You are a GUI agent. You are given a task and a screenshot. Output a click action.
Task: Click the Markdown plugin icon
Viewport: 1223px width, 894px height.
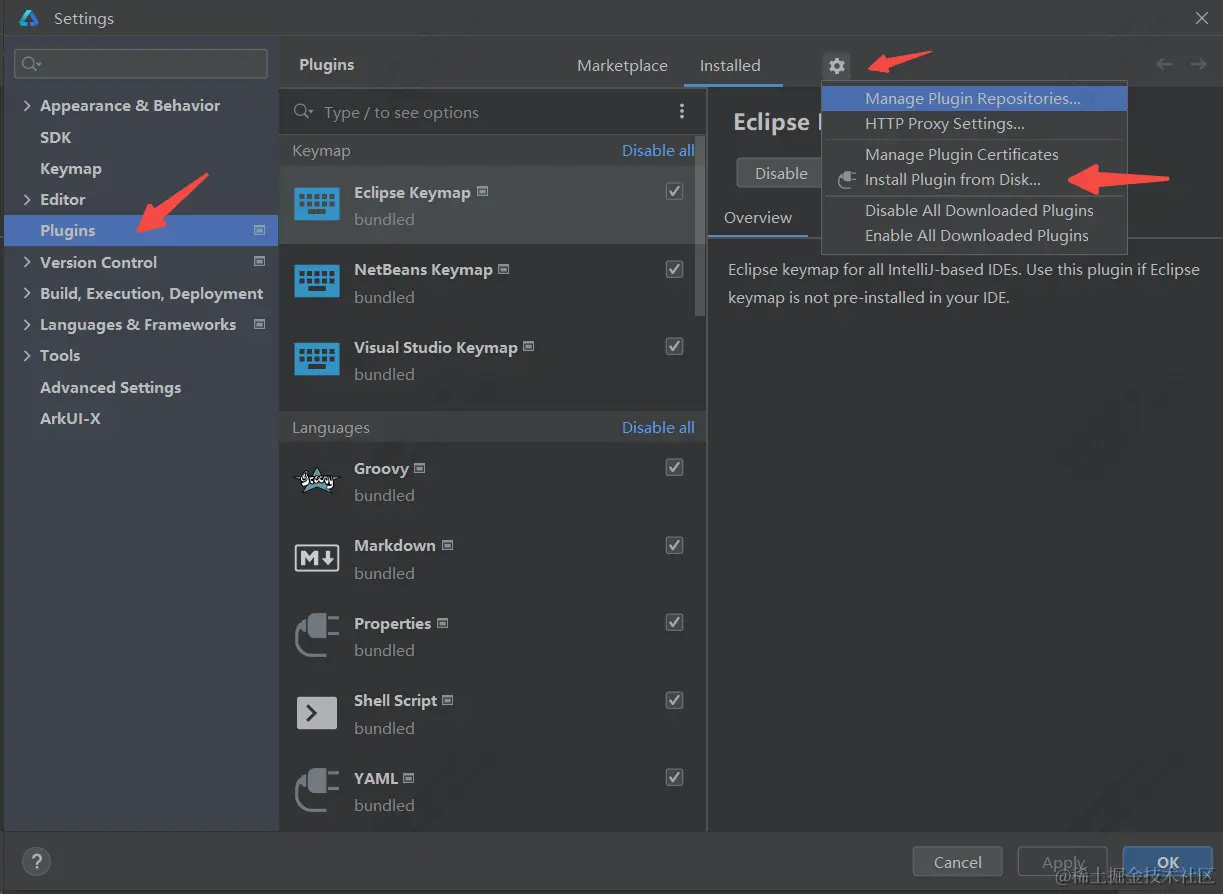[x=317, y=558]
